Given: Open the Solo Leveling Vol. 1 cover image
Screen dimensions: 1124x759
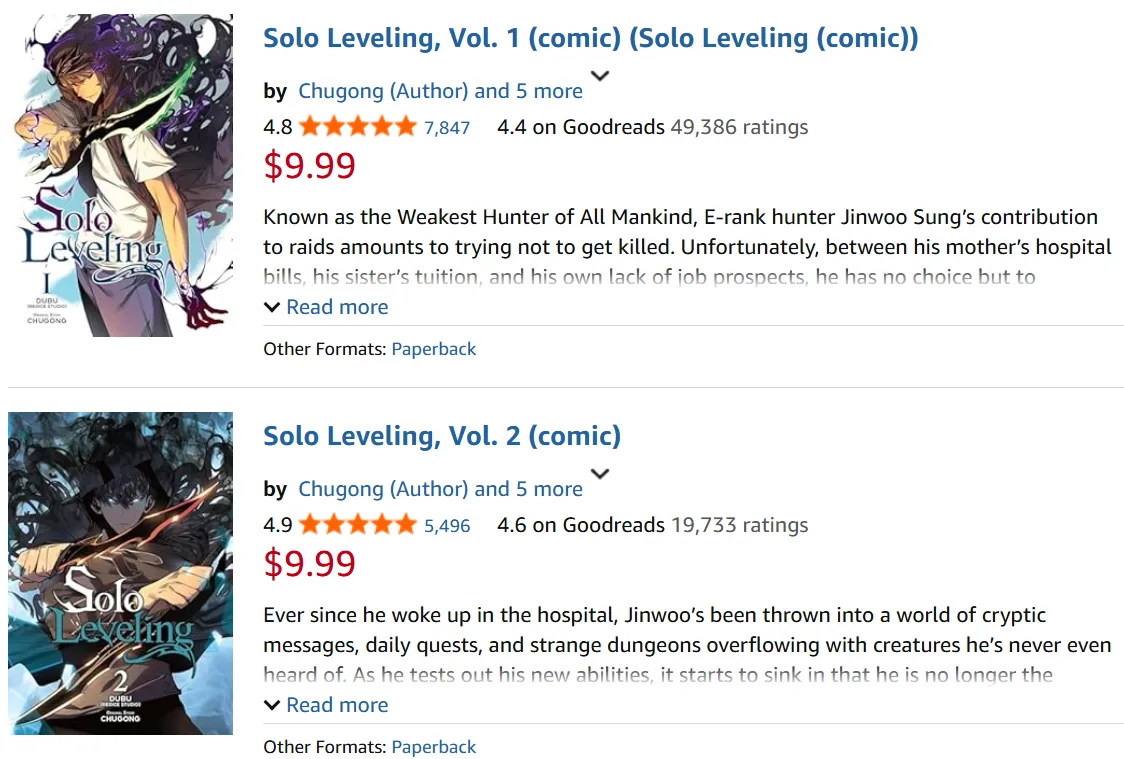Looking at the screenshot, I should pos(120,175).
